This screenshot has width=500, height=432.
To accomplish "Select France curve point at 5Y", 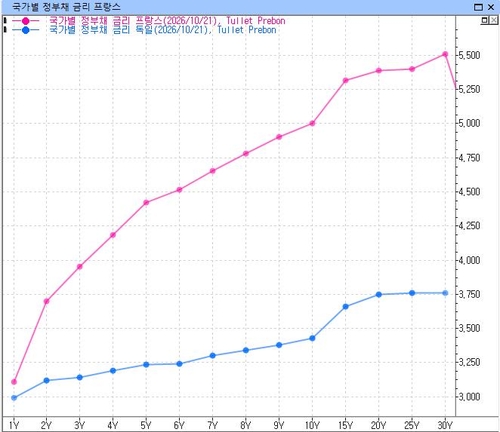I will [146, 203].
